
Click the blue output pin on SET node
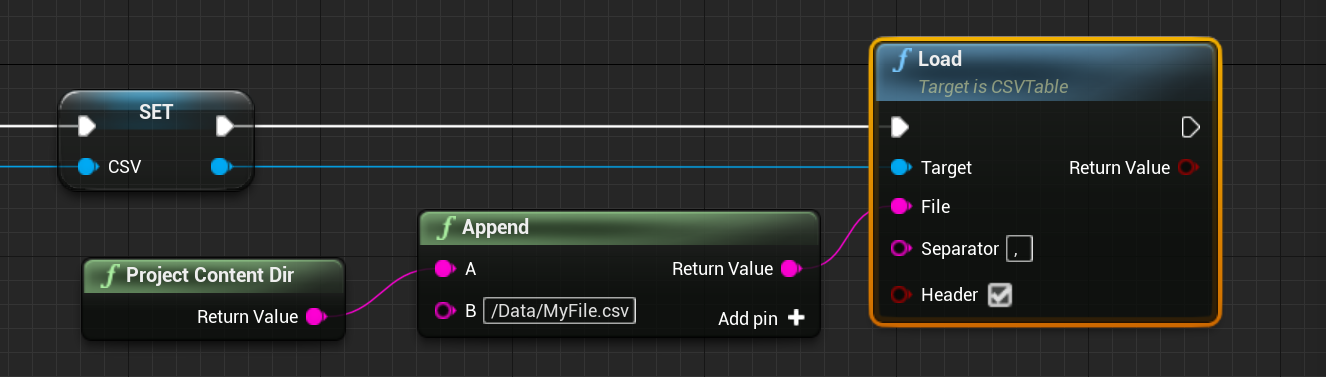click(221, 166)
